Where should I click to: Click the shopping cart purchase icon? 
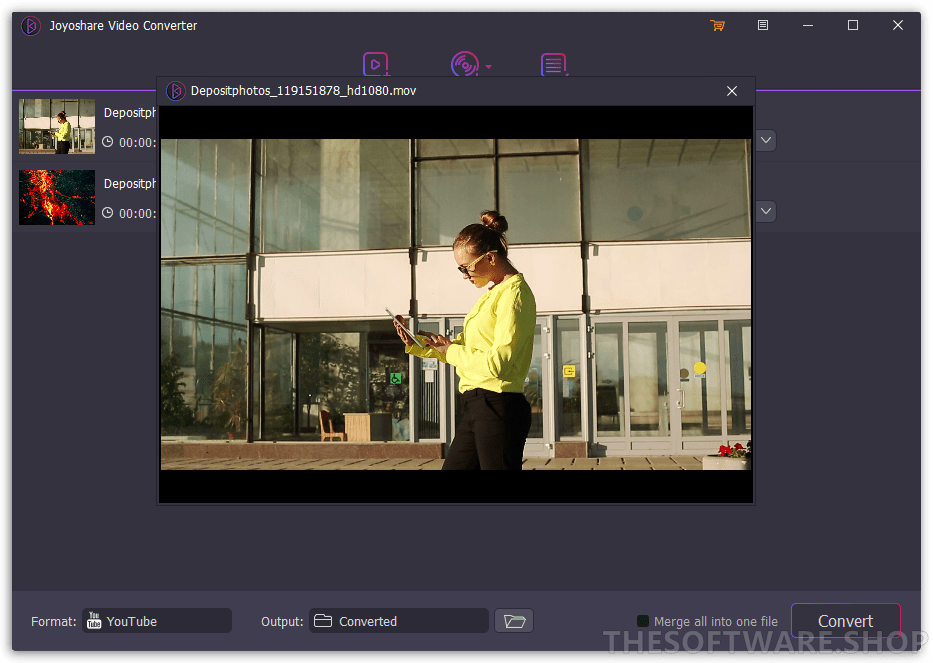[x=718, y=25]
